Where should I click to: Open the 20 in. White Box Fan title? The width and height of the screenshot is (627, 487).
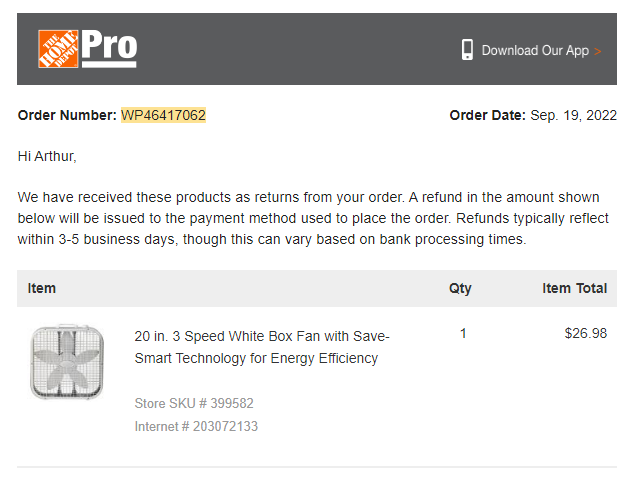(x=262, y=347)
